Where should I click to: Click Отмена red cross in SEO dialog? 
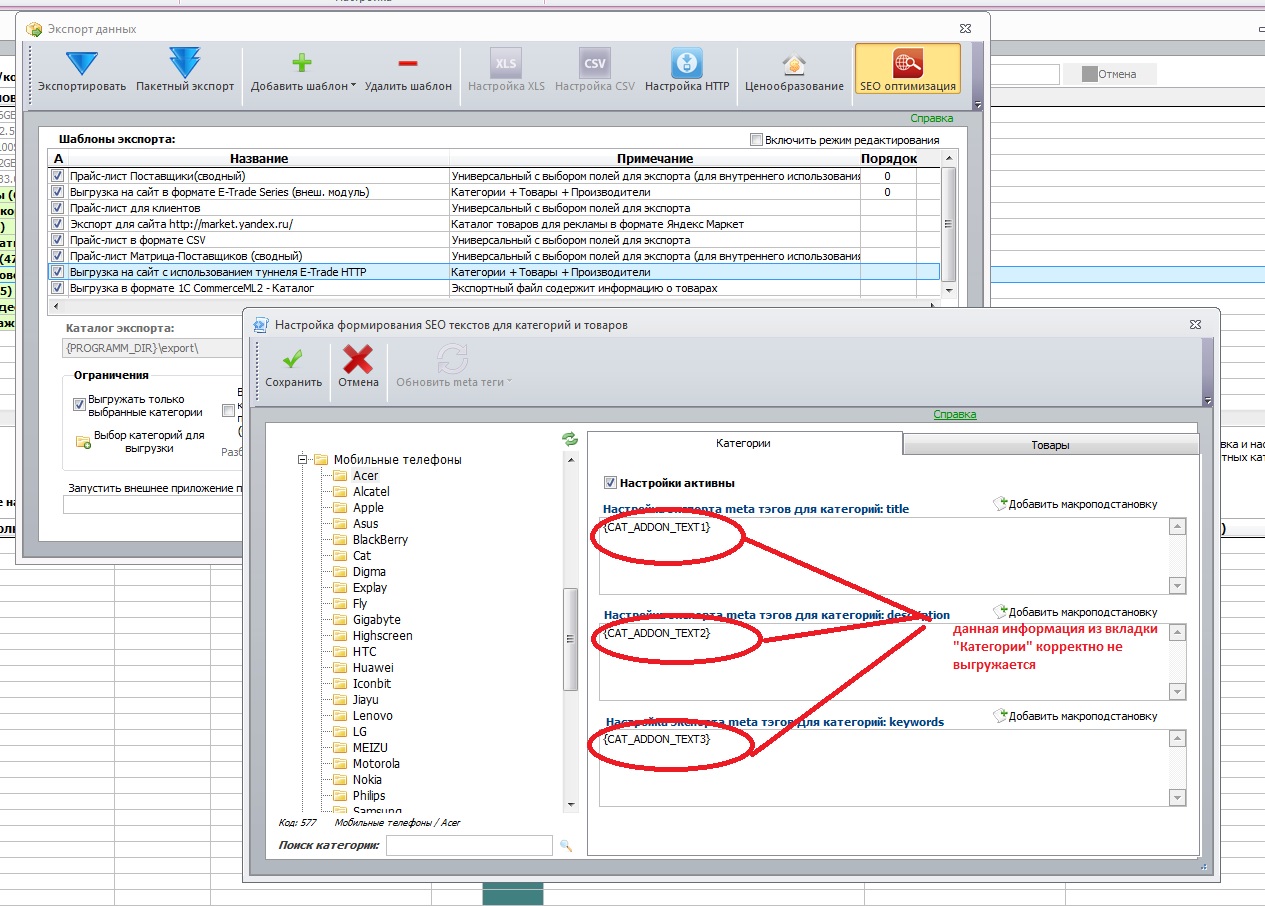coord(358,359)
